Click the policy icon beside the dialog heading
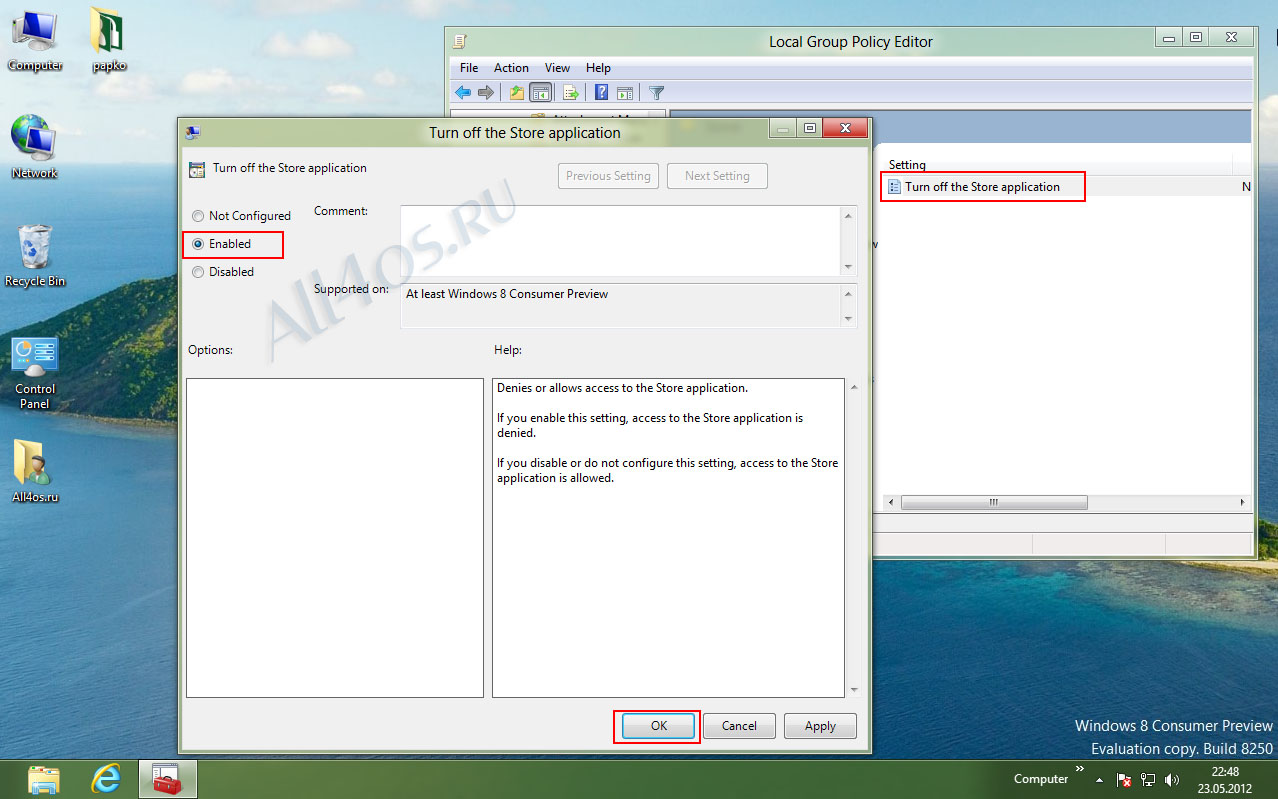This screenshot has height=799, width=1278. point(197,169)
